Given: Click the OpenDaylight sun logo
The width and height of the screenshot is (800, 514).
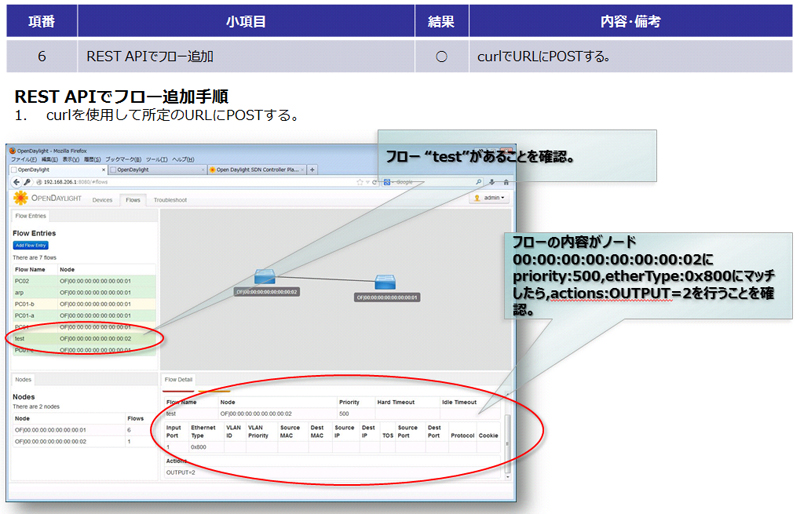Looking at the screenshot, I should pos(20,199).
